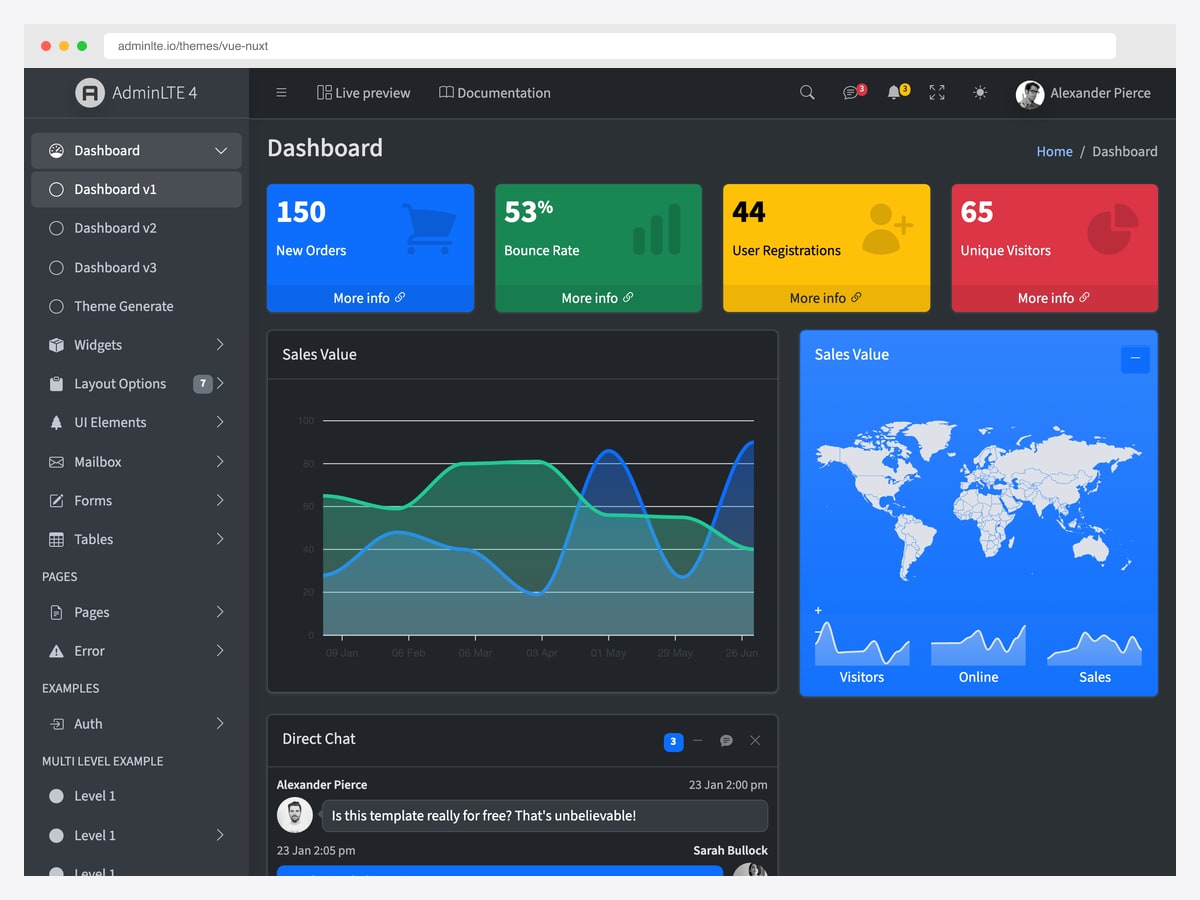Open the Documentation nav link
Image resolution: width=1200 pixels, height=900 pixels.
point(495,93)
